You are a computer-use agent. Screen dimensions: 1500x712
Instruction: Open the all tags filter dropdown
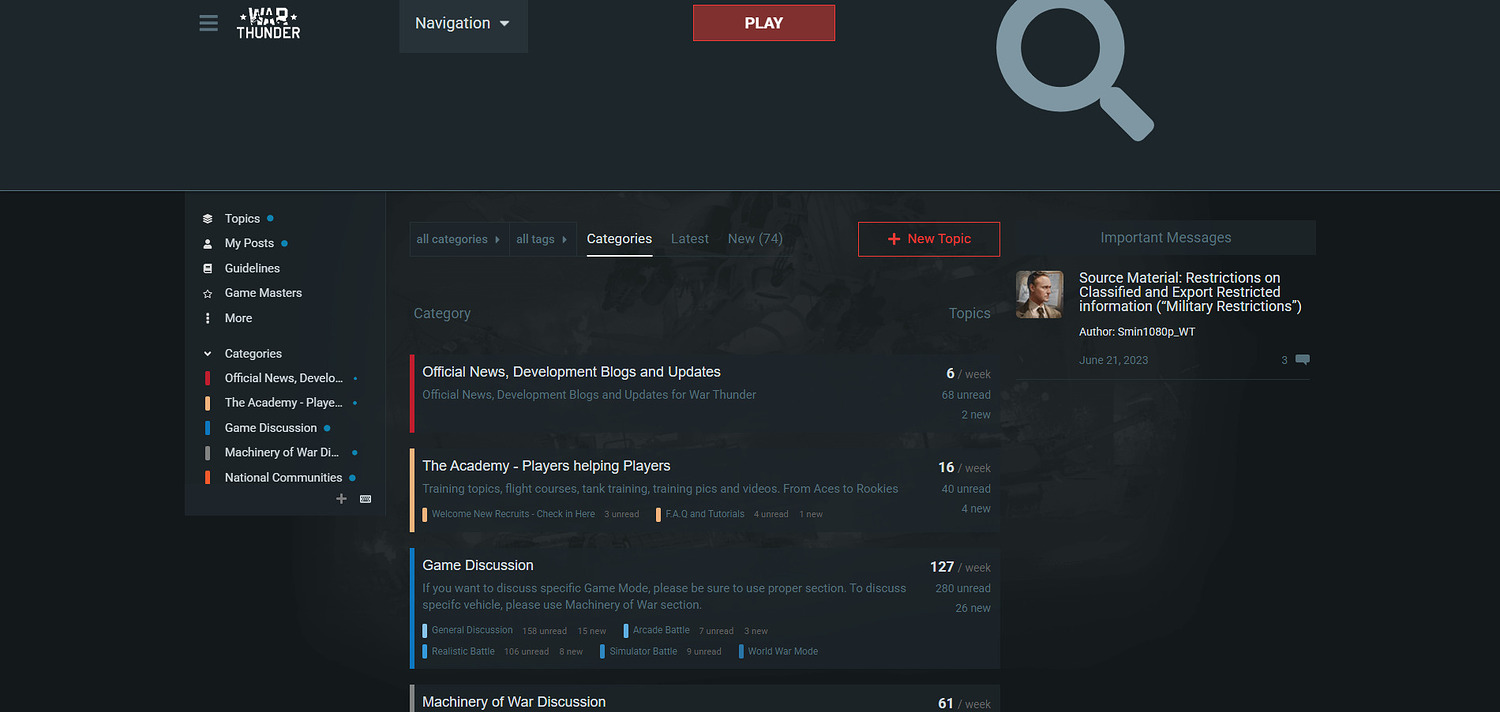pos(542,240)
